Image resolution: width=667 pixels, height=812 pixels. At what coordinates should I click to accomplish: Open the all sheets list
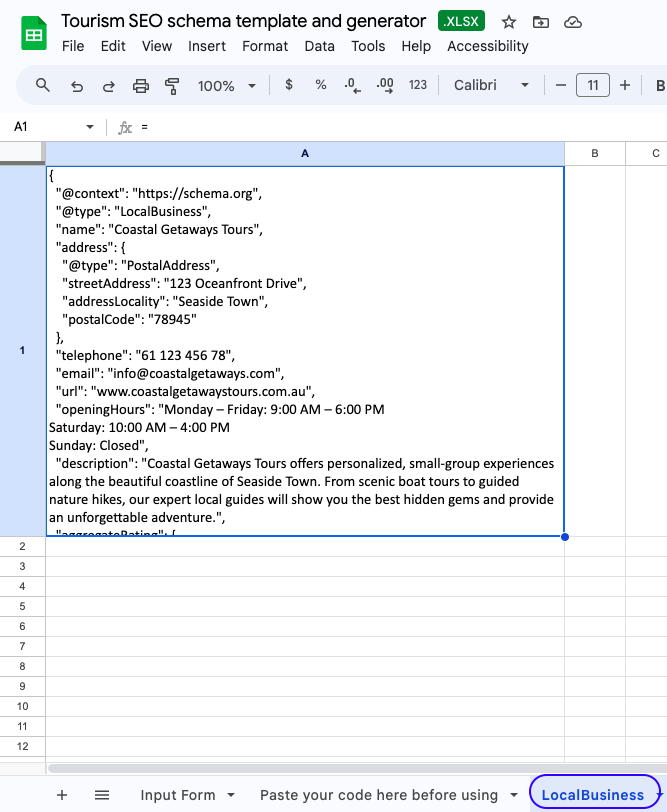coord(102,795)
